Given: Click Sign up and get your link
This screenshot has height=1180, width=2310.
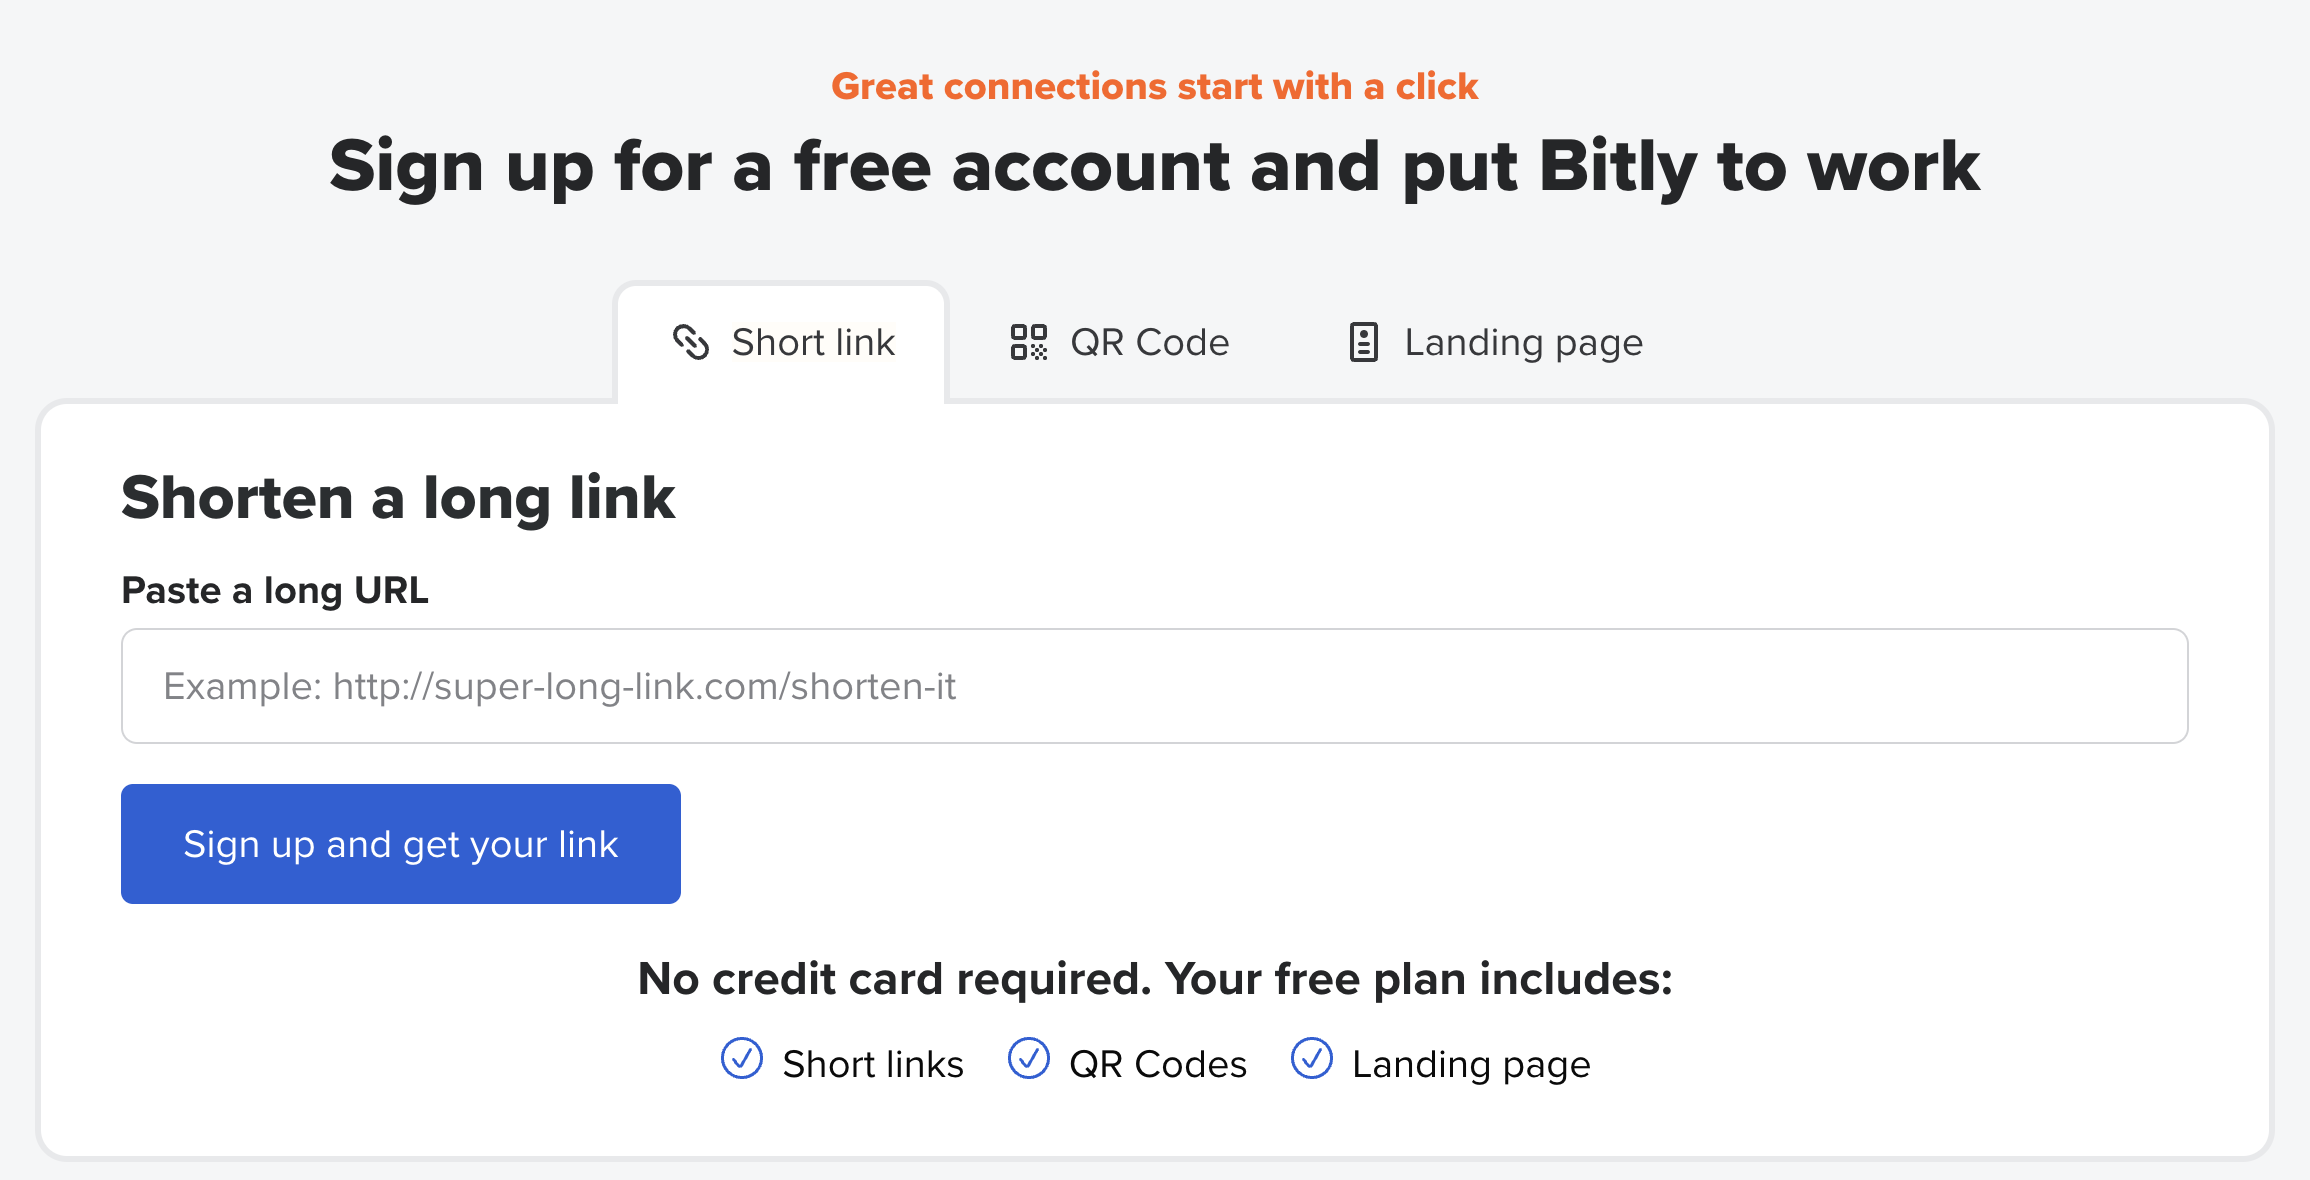Looking at the screenshot, I should [x=400, y=843].
